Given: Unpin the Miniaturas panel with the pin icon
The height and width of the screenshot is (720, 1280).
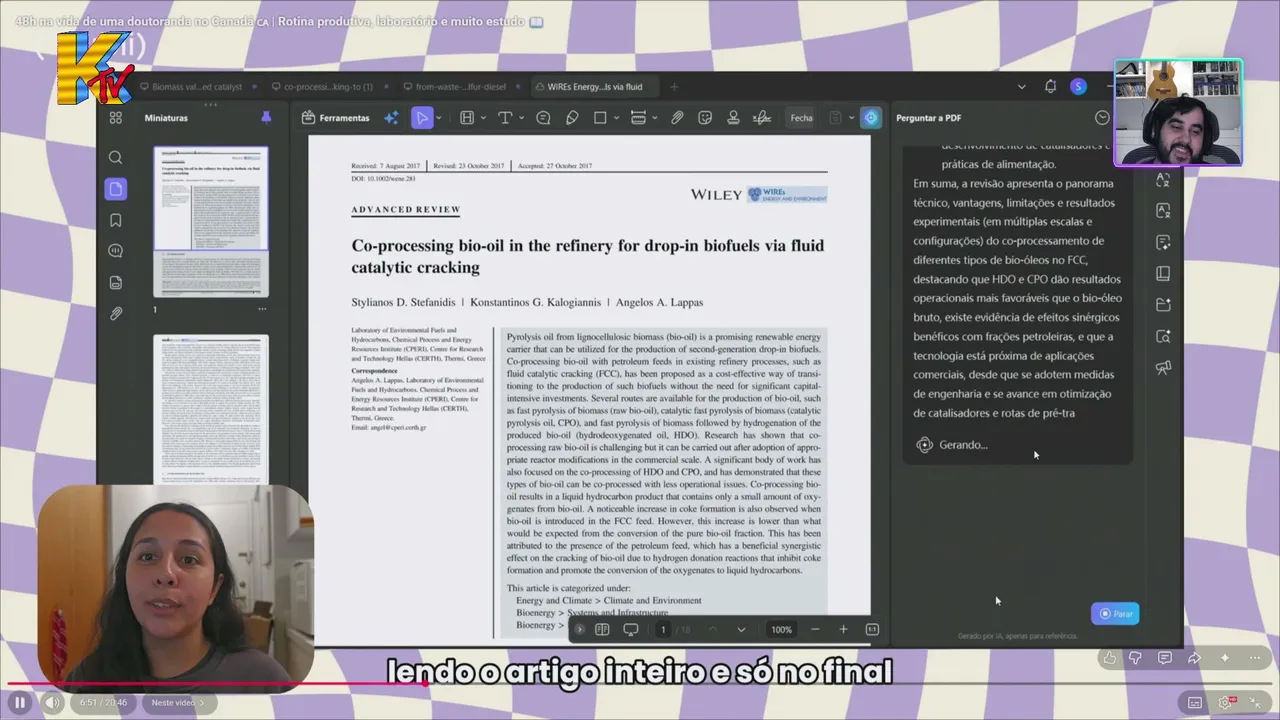Looking at the screenshot, I should coord(266,118).
